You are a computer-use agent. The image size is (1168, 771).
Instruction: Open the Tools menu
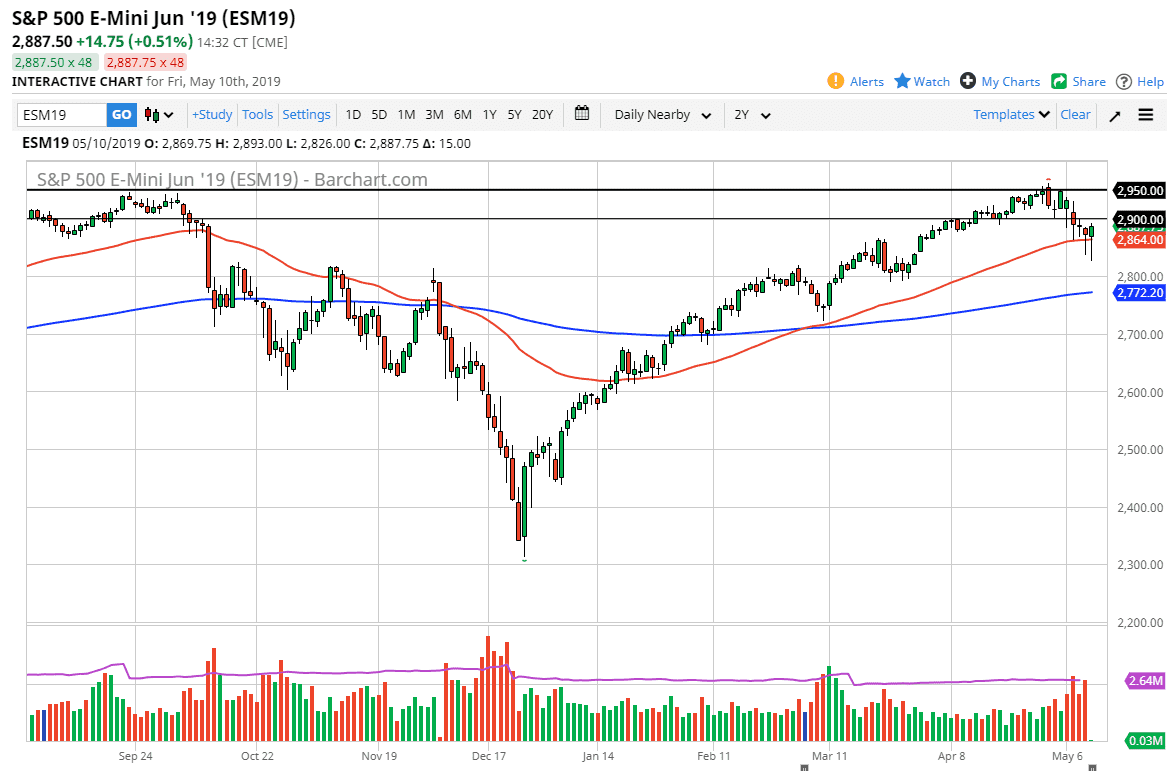pos(257,114)
